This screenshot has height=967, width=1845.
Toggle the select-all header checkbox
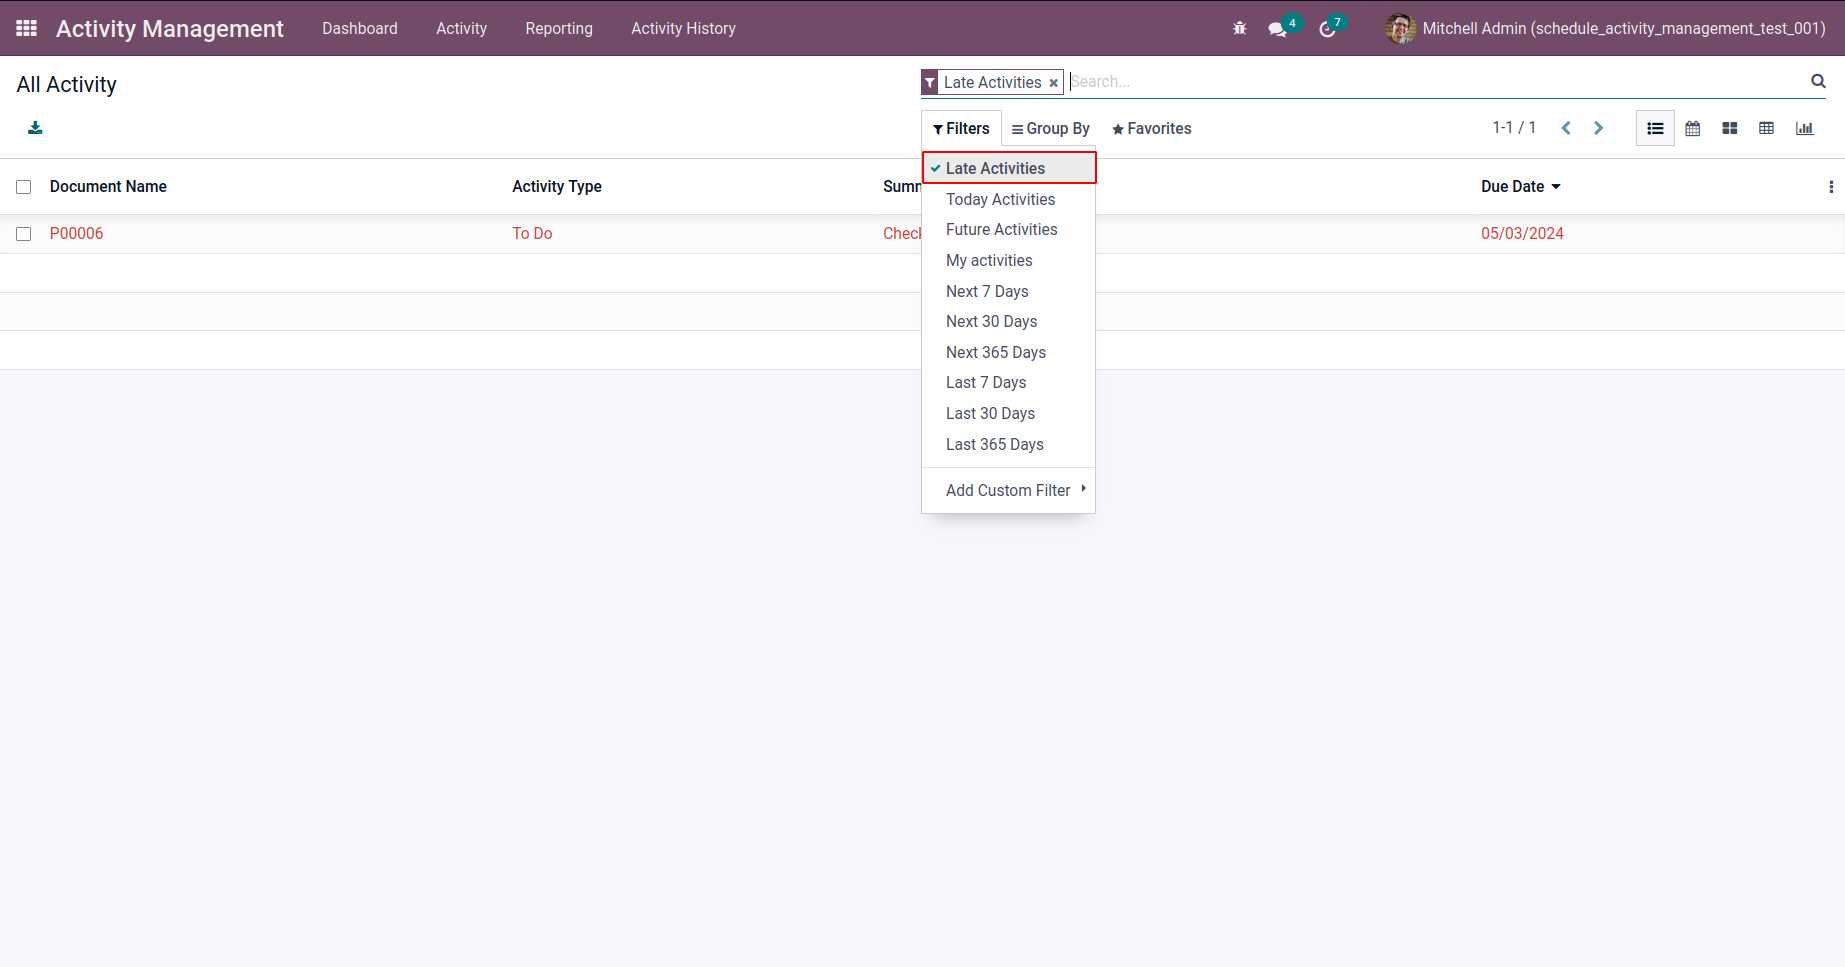click(24, 187)
